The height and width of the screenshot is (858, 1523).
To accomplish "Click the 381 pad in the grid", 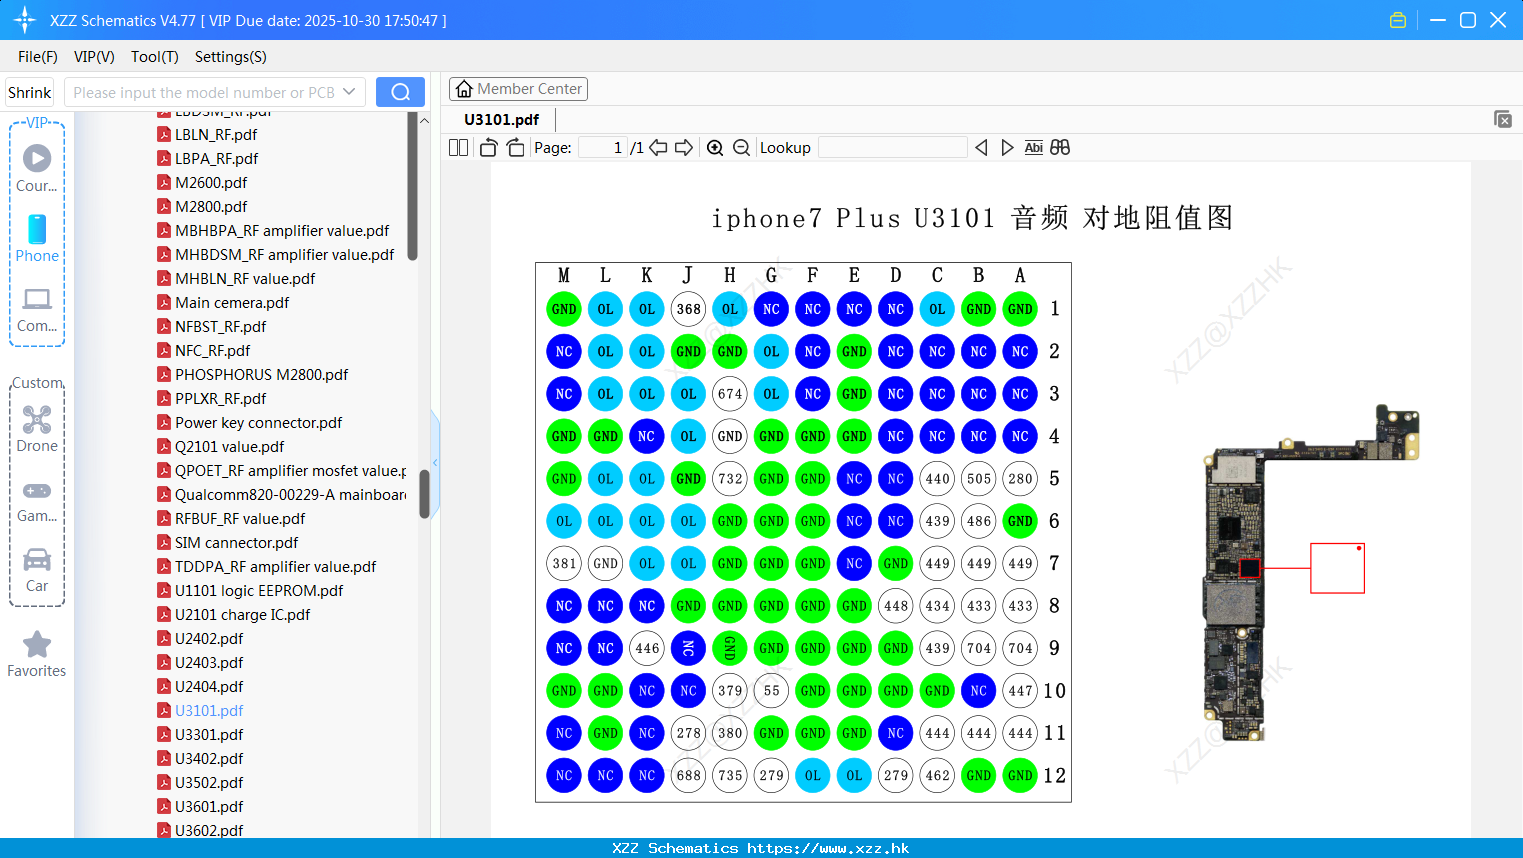I will (x=564, y=563).
